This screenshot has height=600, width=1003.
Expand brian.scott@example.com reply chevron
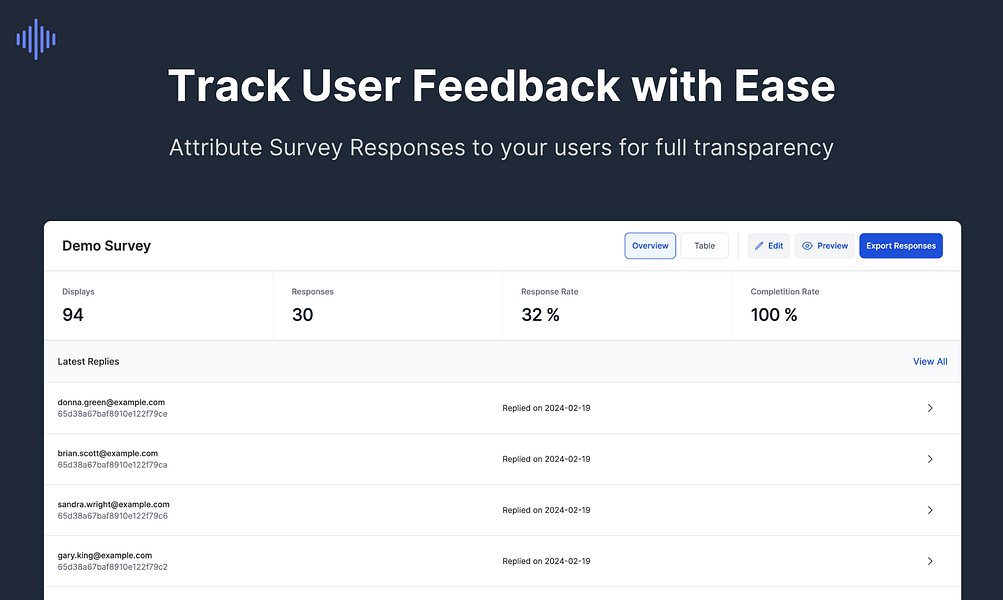click(930, 459)
